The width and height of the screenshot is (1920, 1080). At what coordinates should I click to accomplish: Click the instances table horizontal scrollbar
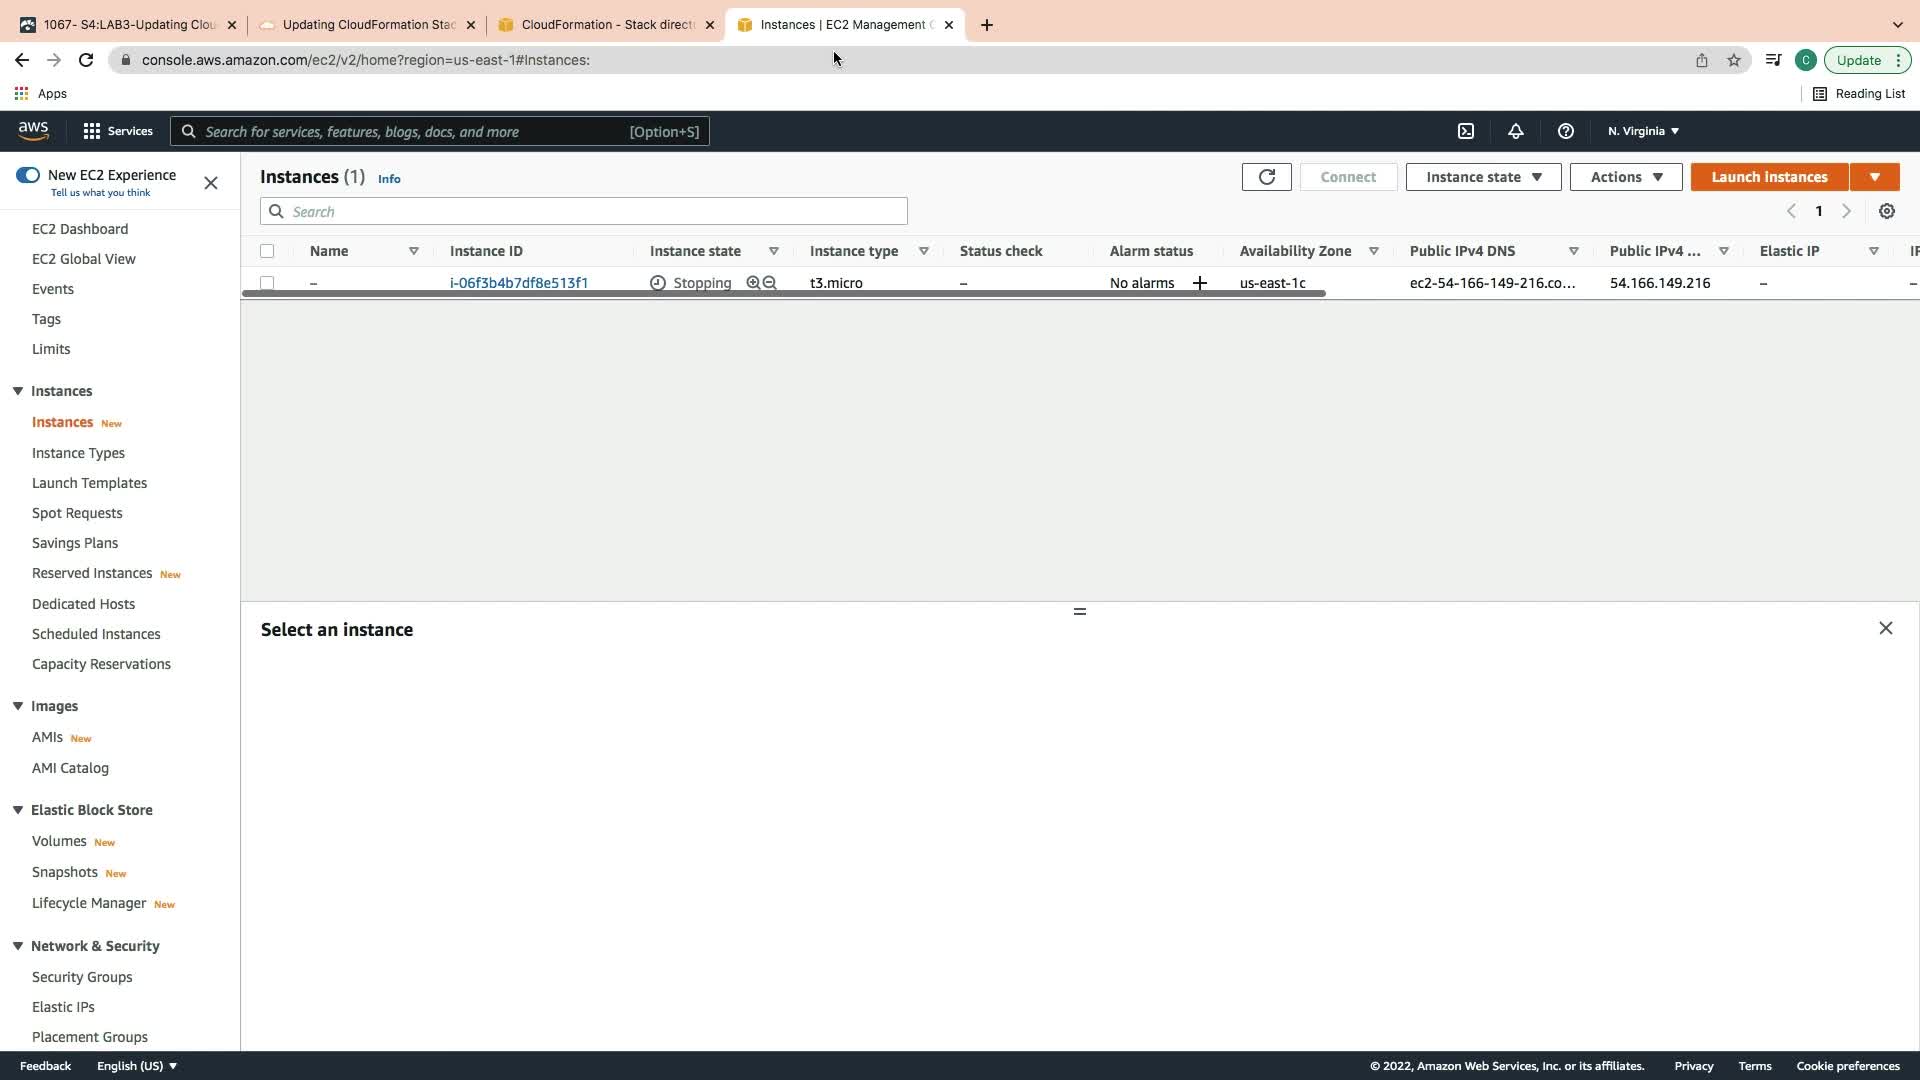[783, 294]
